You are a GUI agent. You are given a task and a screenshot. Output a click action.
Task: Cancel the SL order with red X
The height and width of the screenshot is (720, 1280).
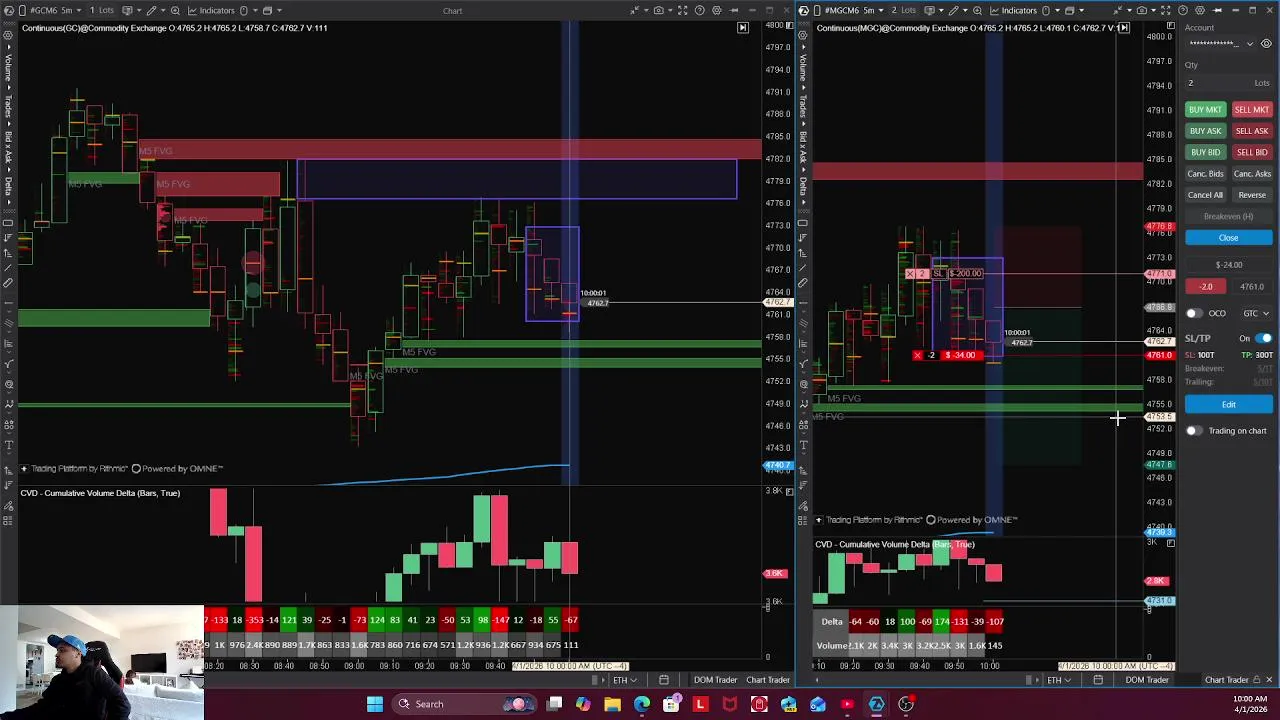coord(910,273)
